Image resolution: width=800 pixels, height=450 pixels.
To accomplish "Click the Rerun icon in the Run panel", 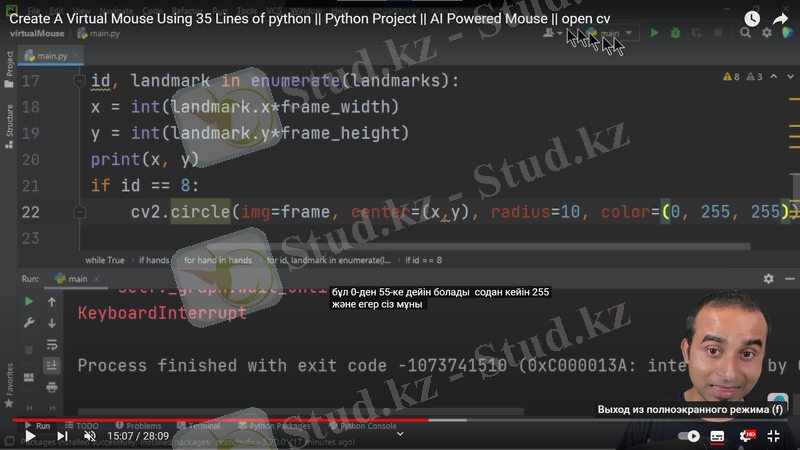I will click(29, 302).
